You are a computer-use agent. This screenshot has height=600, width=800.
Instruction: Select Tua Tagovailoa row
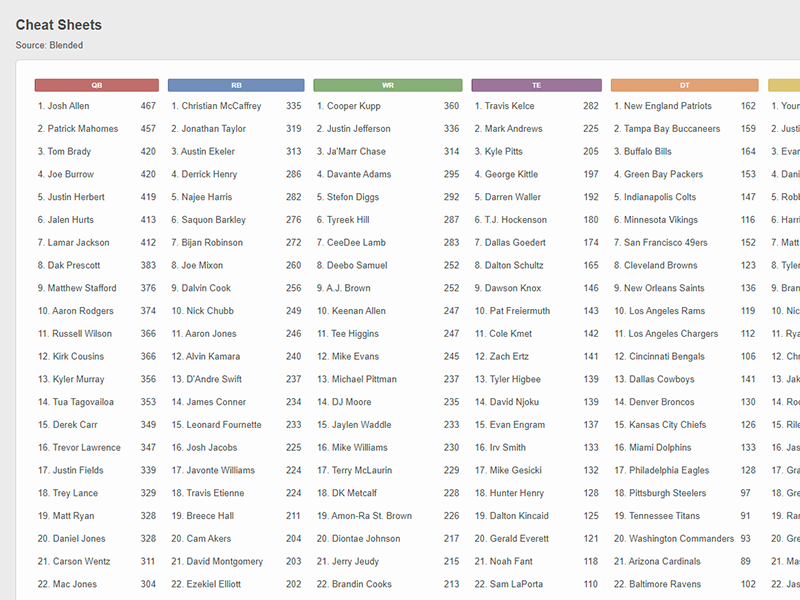point(96,402)
